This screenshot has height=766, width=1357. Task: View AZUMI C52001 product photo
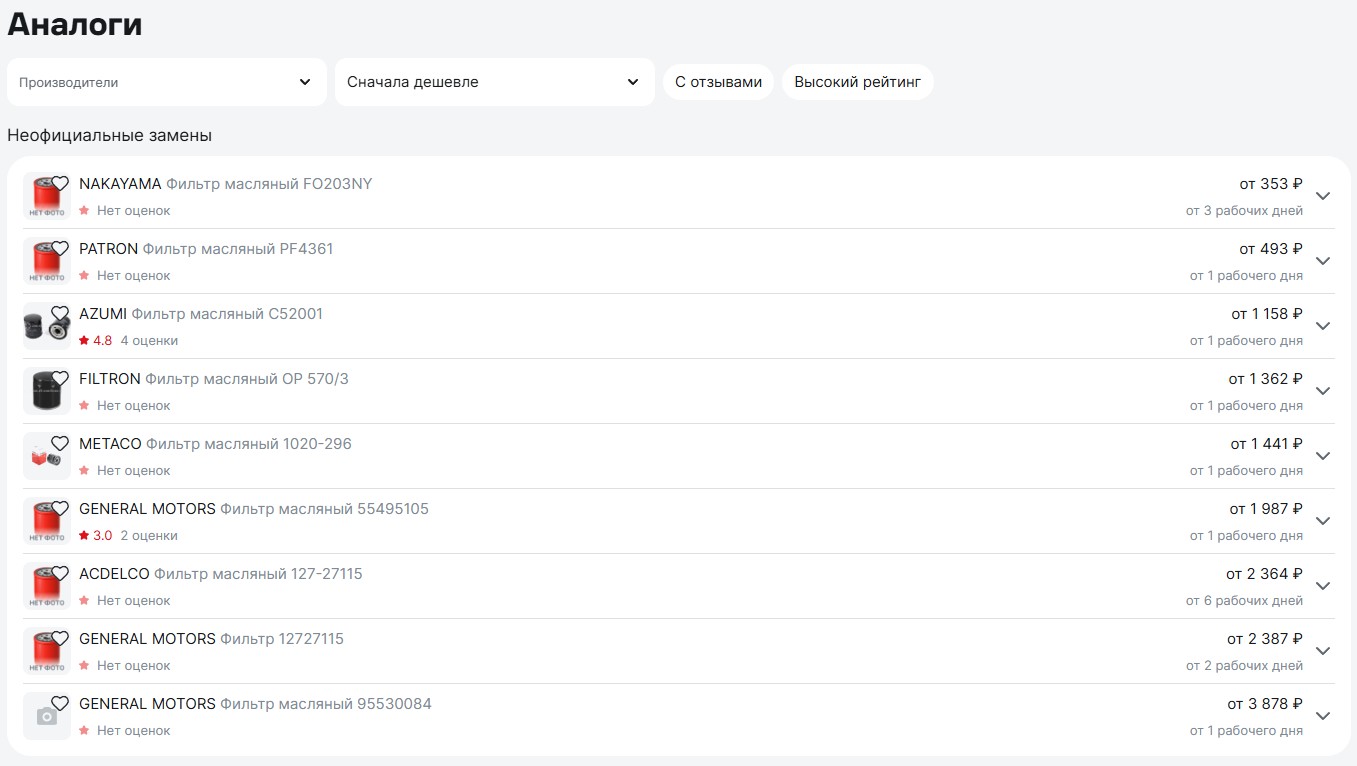click(46, 326)
